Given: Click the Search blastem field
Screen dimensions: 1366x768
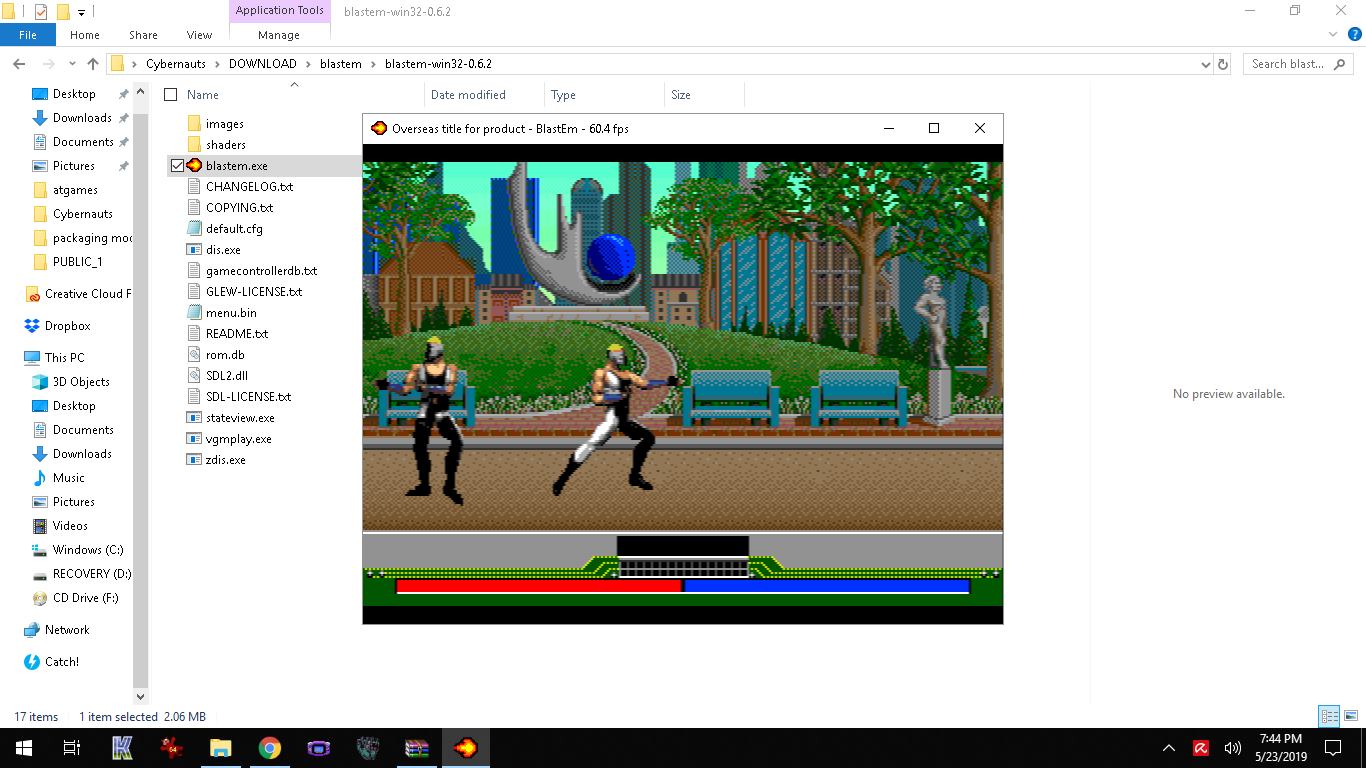Looking at the screenshot, I should [x=1298, y=64].
